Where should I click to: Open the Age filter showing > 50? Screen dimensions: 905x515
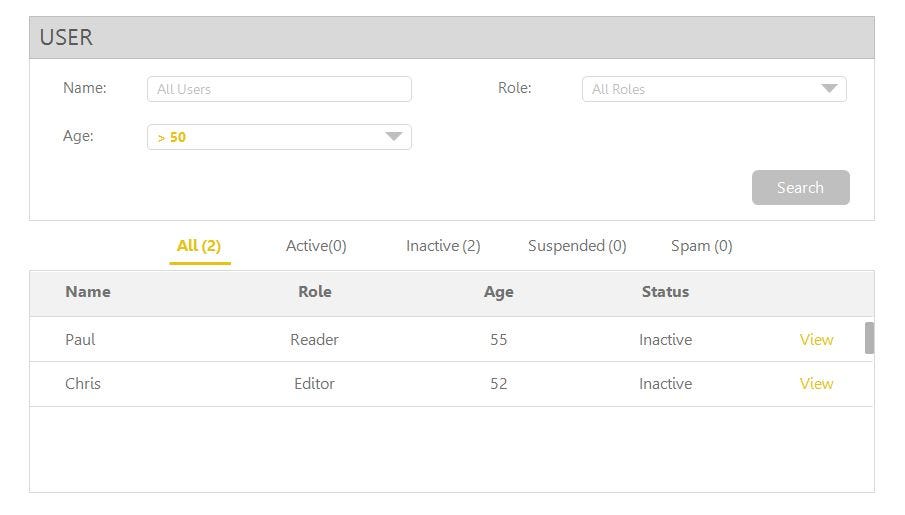[279, 137]
